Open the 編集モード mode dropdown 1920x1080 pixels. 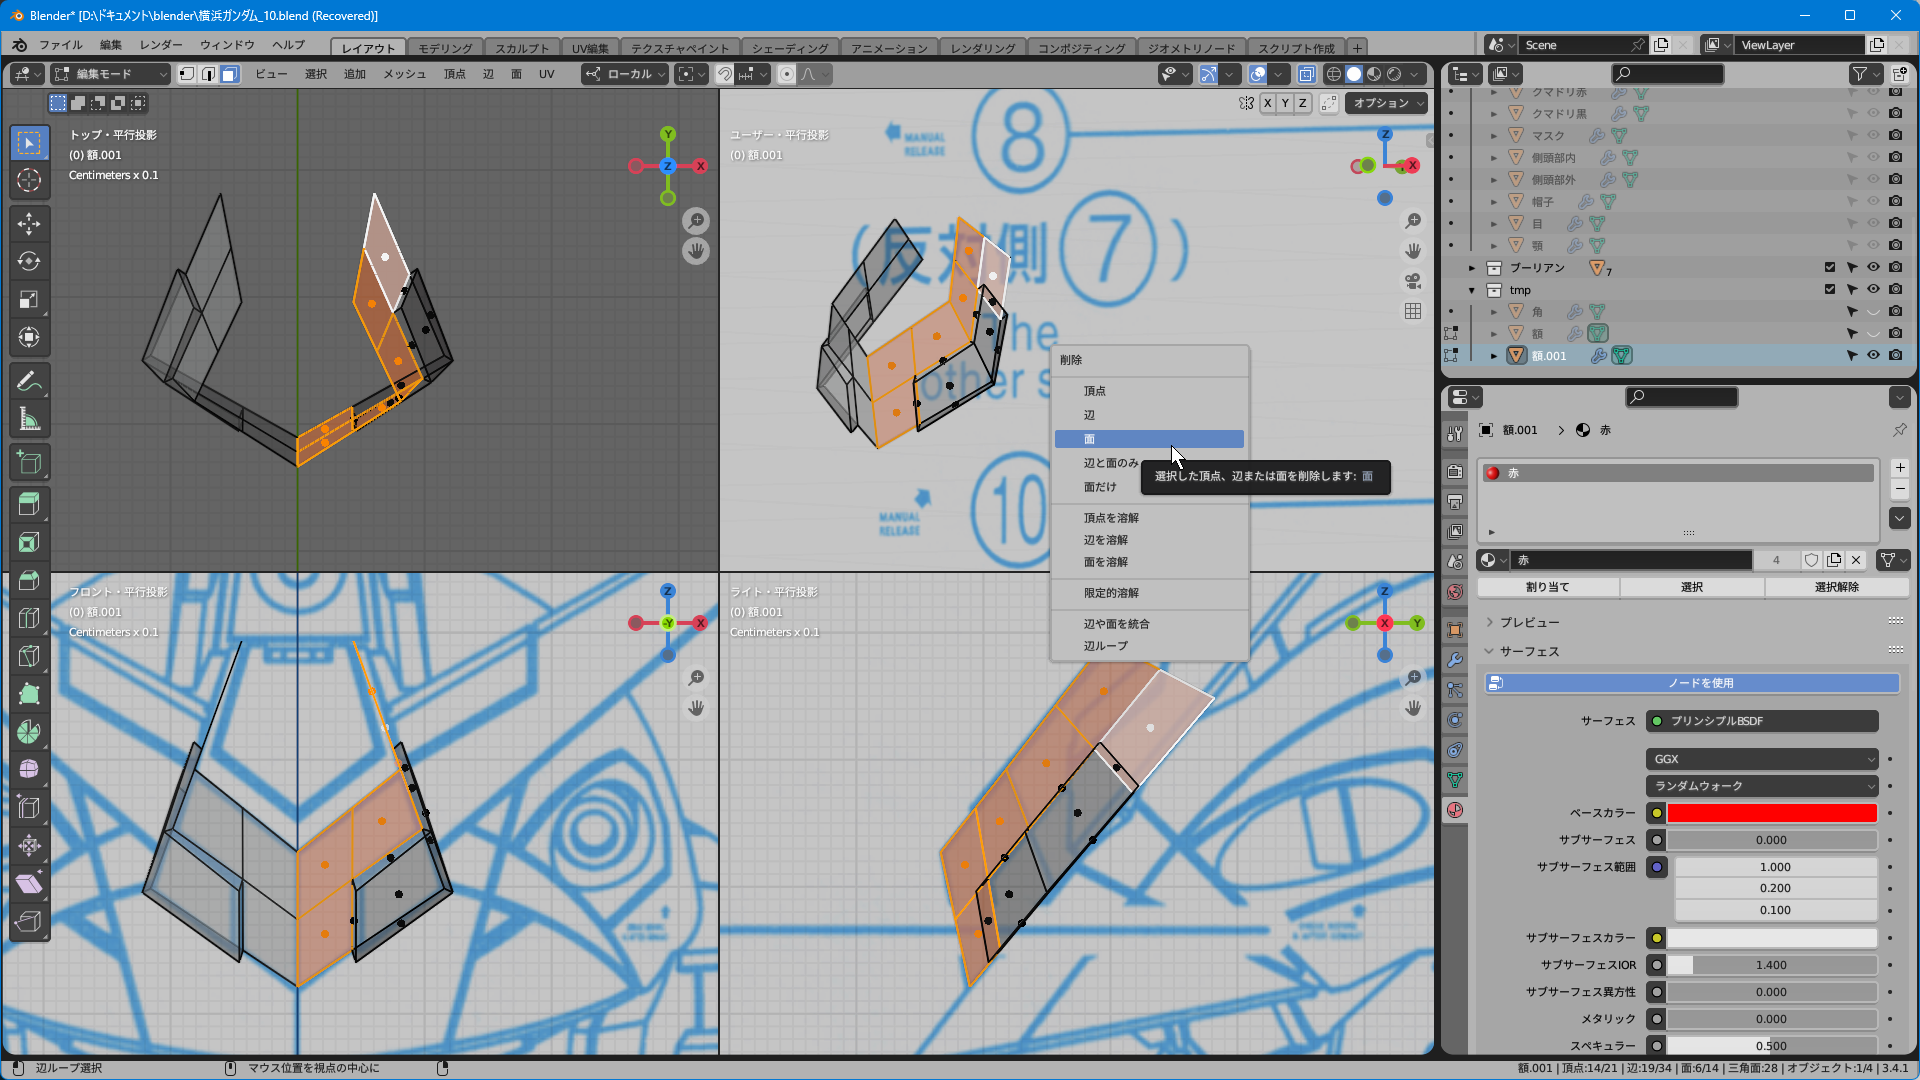tap(111, 74)
